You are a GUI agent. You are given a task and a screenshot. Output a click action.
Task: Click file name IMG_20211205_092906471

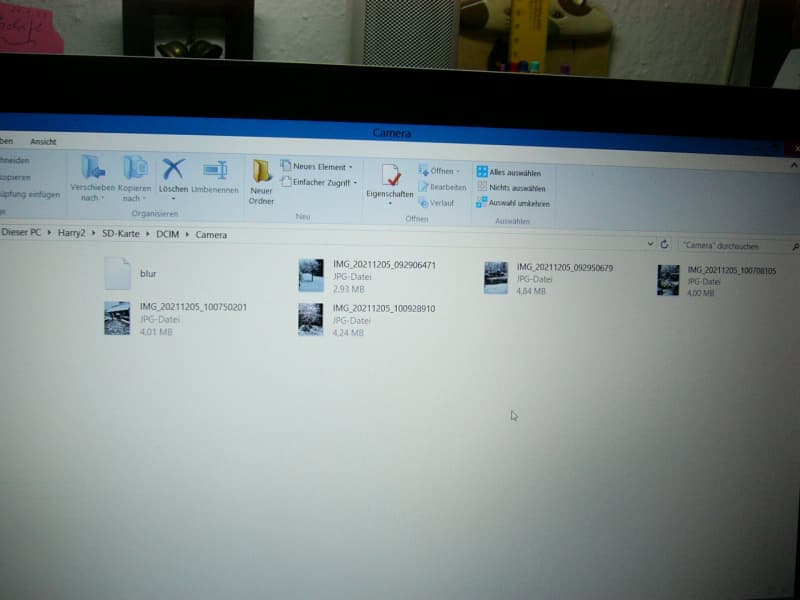pos(384,264)
